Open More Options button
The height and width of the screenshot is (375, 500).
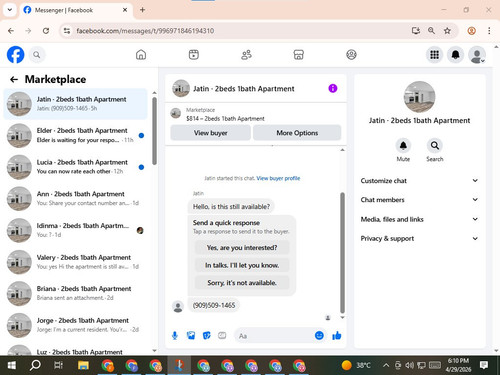click(297, 133)
